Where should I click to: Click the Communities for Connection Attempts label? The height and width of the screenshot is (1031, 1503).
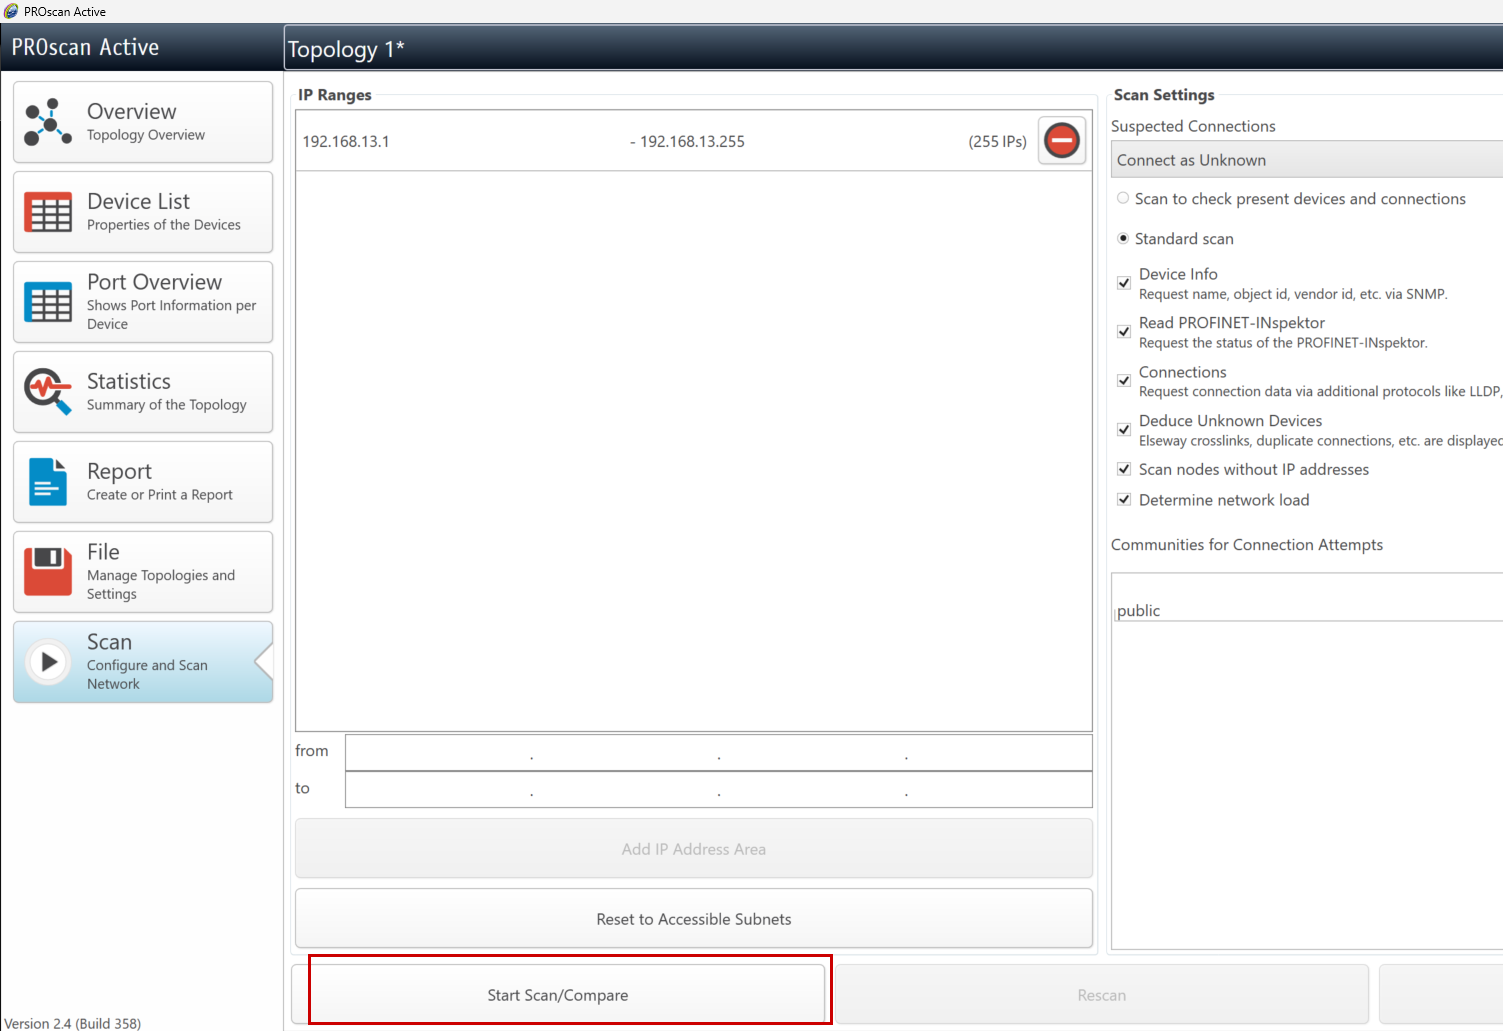(1247, 545)
